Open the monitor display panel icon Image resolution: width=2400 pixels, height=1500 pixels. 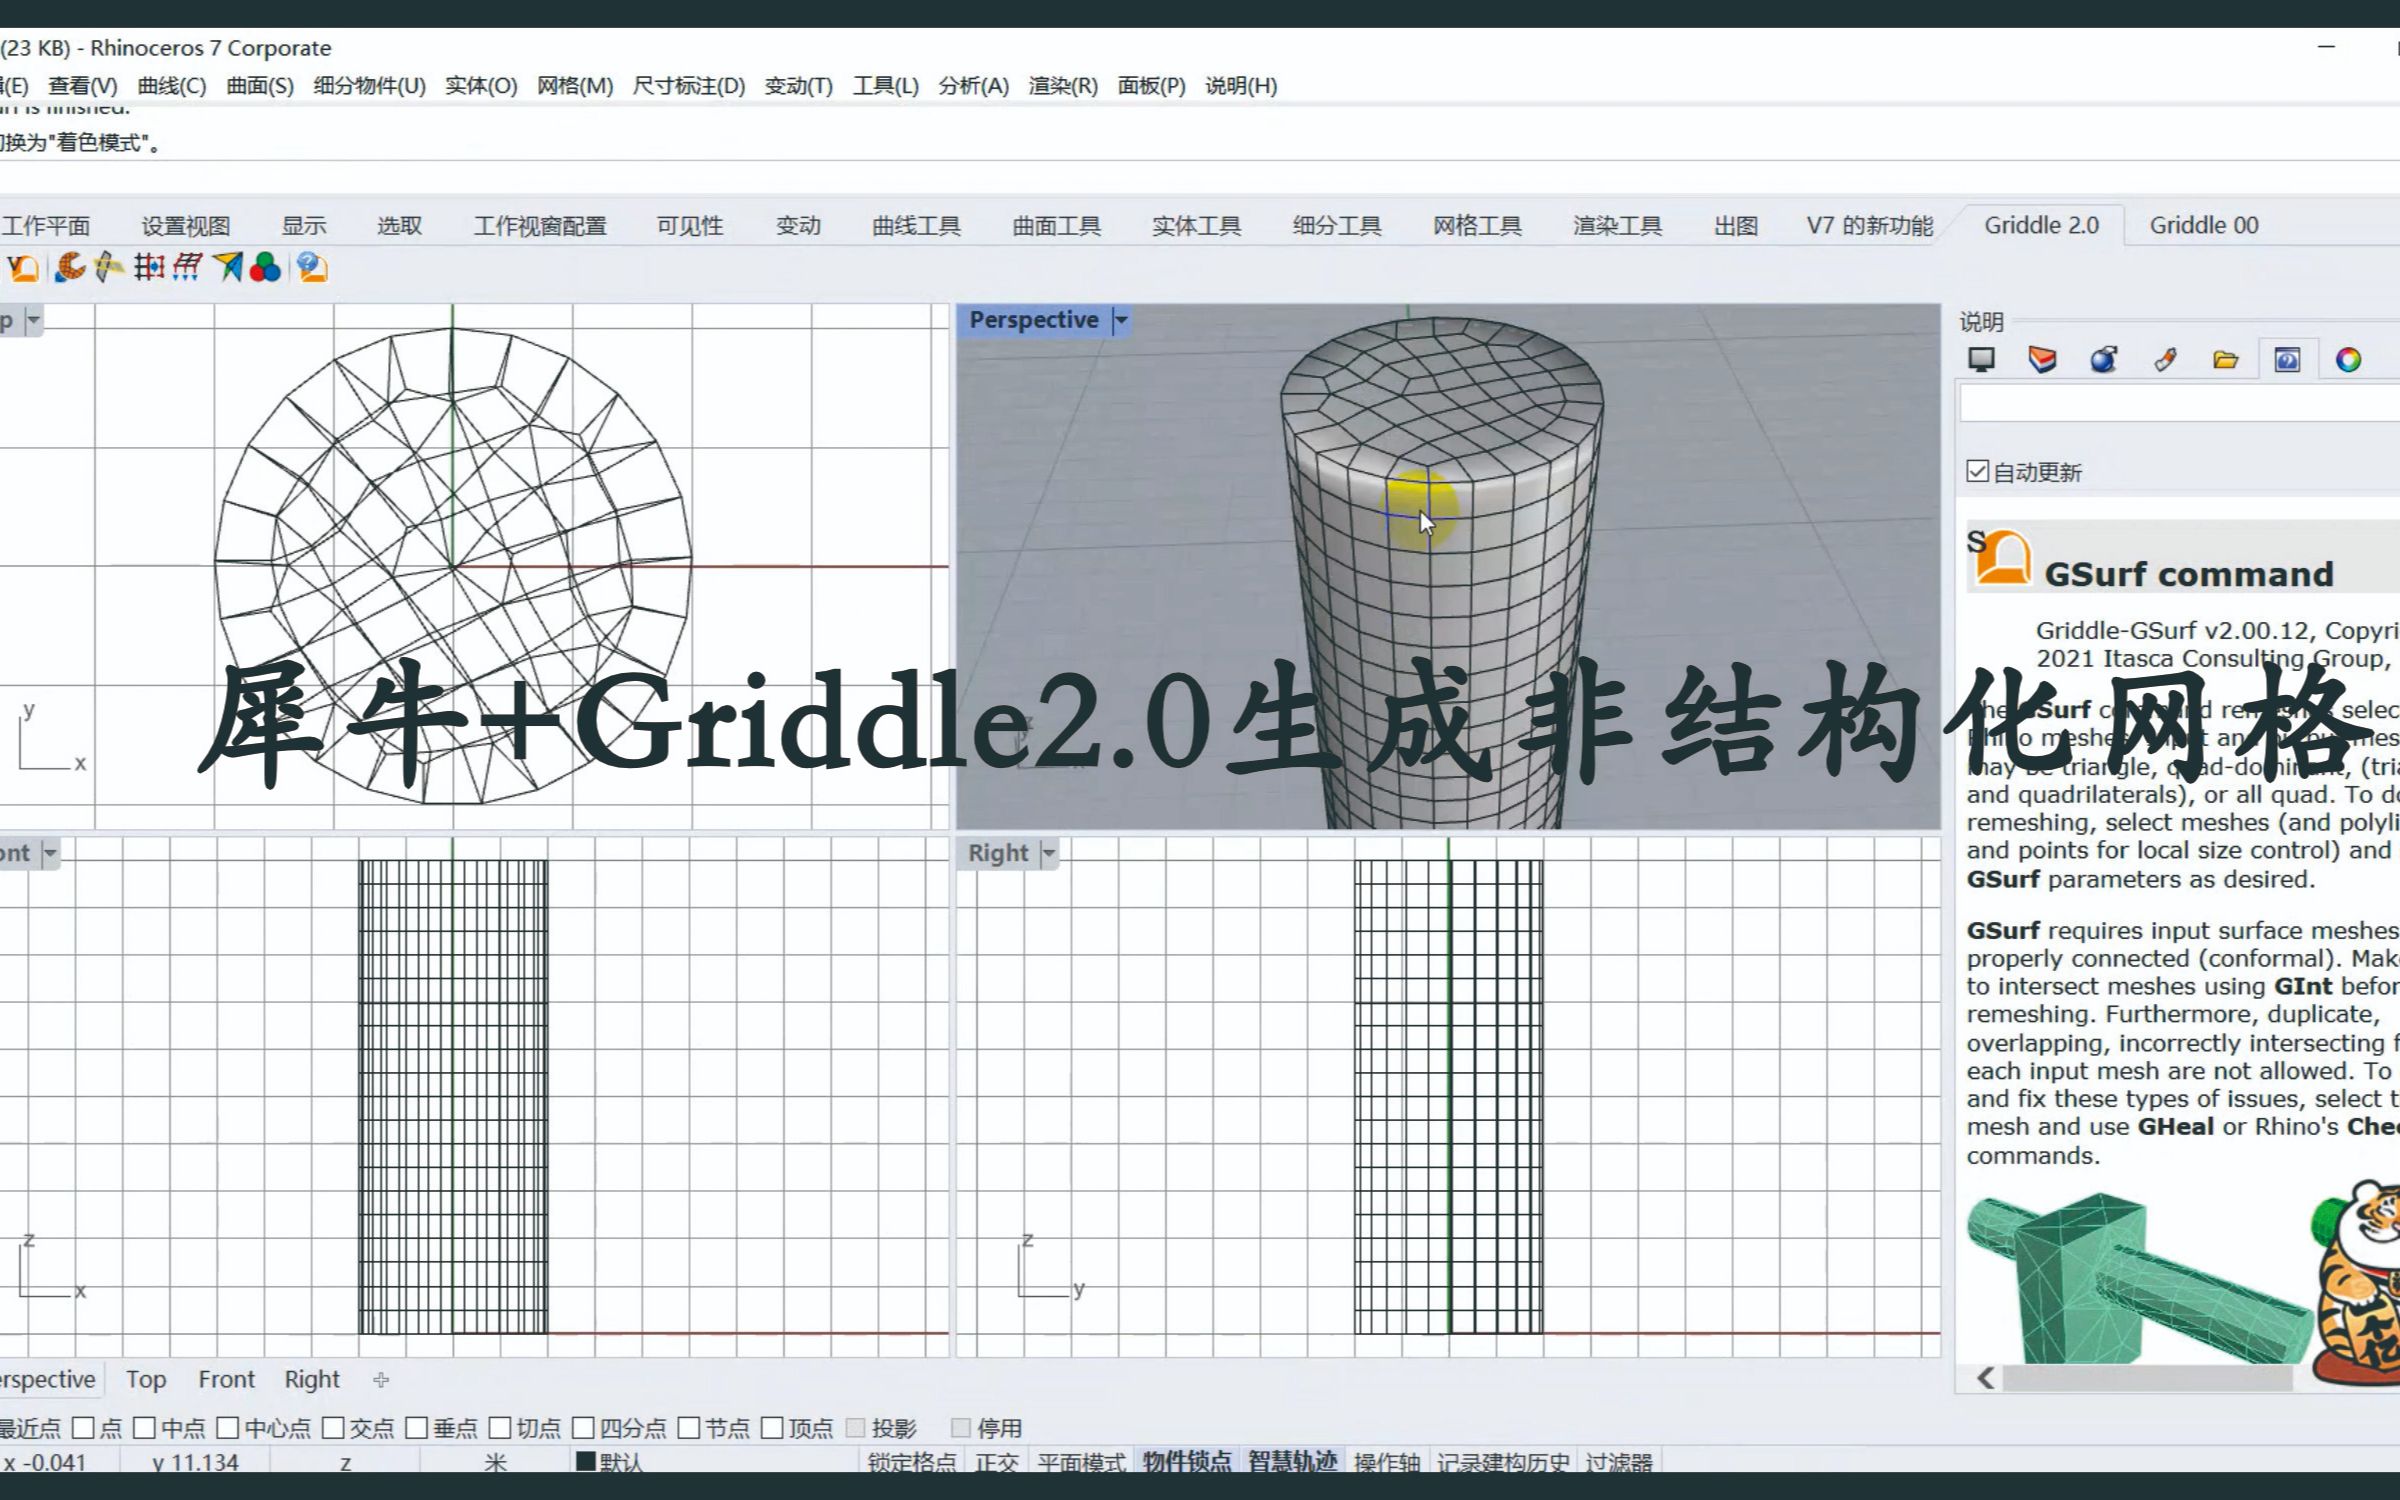tap(1981, 360)
